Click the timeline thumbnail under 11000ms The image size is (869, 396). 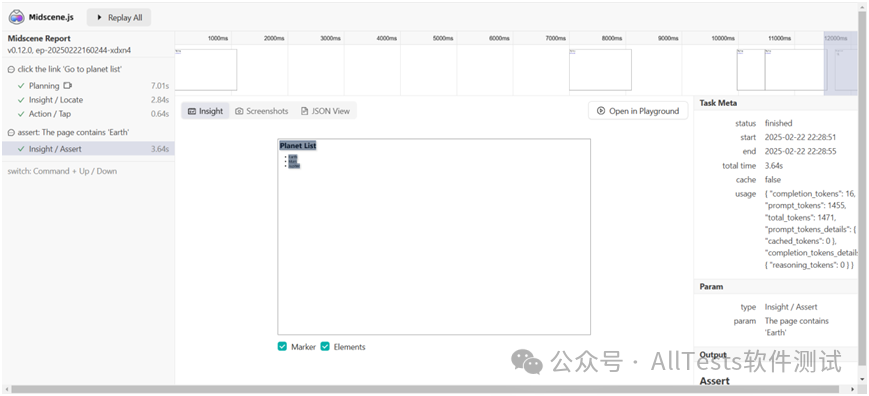[796, 70]
